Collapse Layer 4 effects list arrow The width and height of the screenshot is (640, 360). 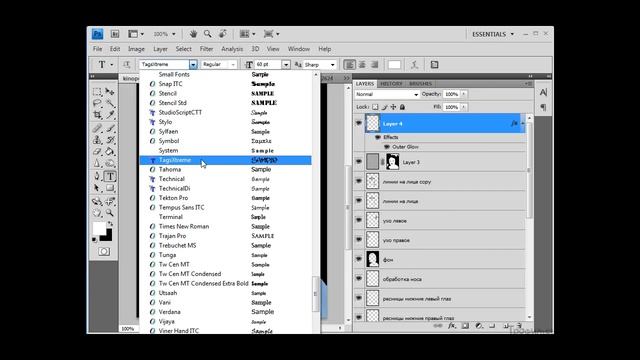click(x=523, y=123)
